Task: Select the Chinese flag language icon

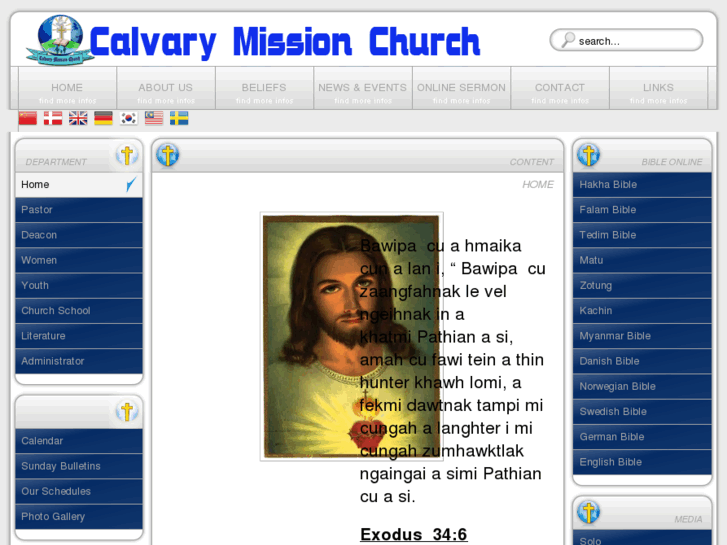Action: pyautogui.click(x=28, y=118)
